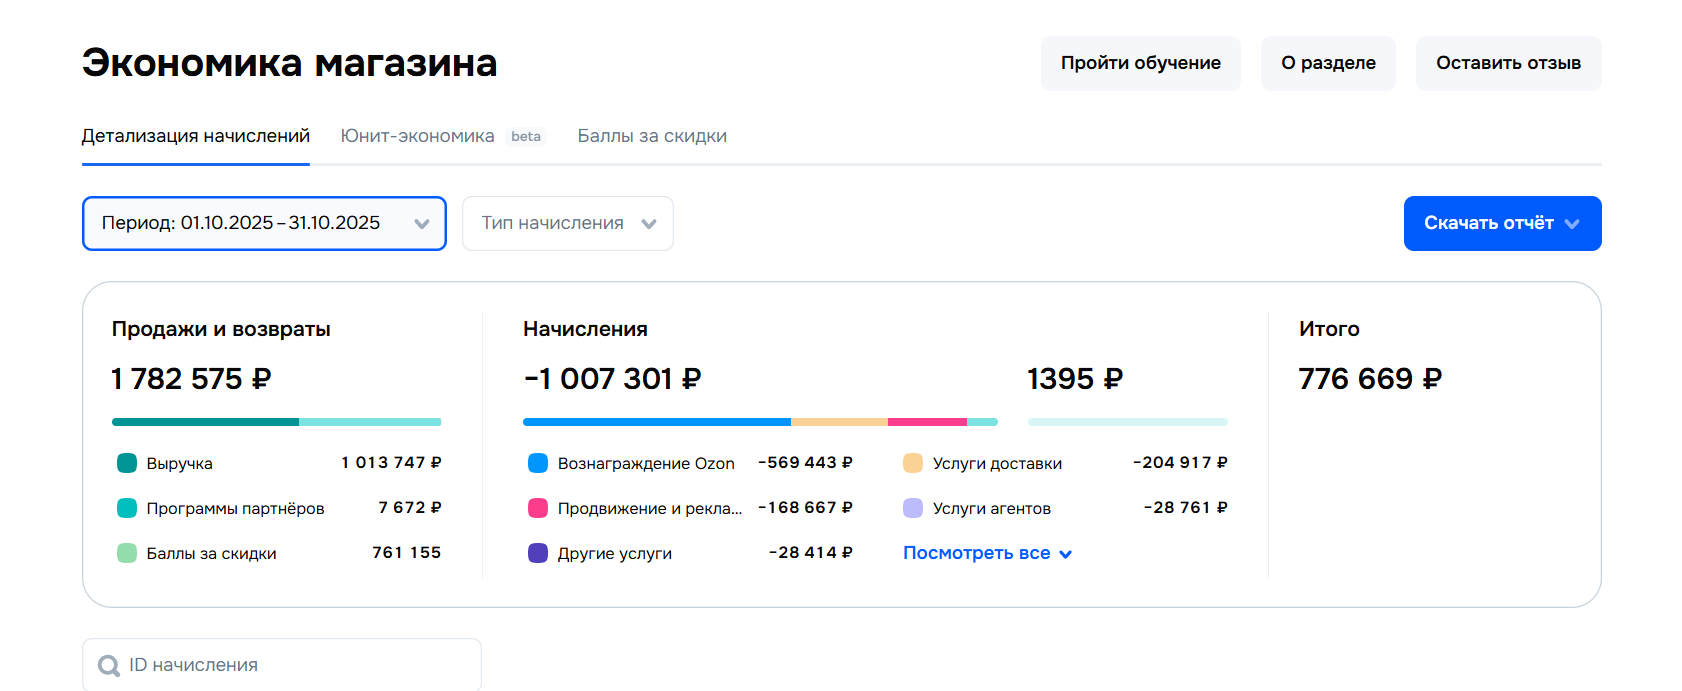This screenshot has width=1682, height=691.
Task: Click the orange Услуги доставки legend swatch
Action: [x=913, y=463]
